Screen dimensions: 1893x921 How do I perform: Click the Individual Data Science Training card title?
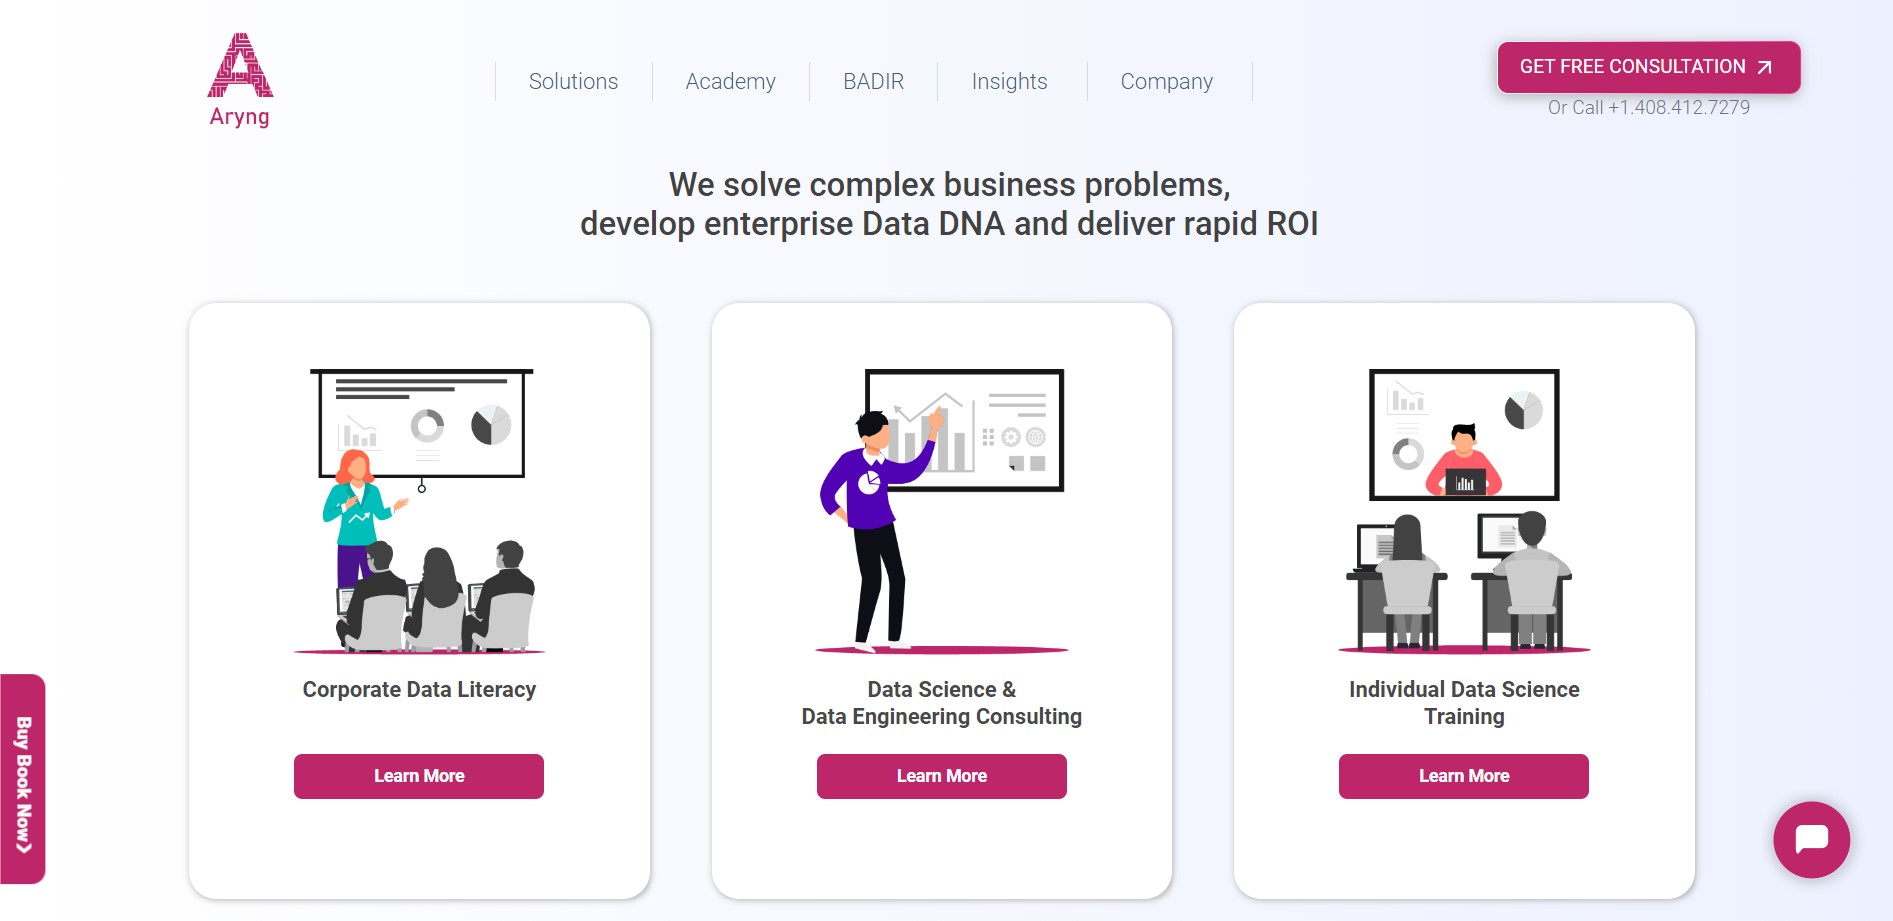pyautogui.click(x=1463, y=702)
